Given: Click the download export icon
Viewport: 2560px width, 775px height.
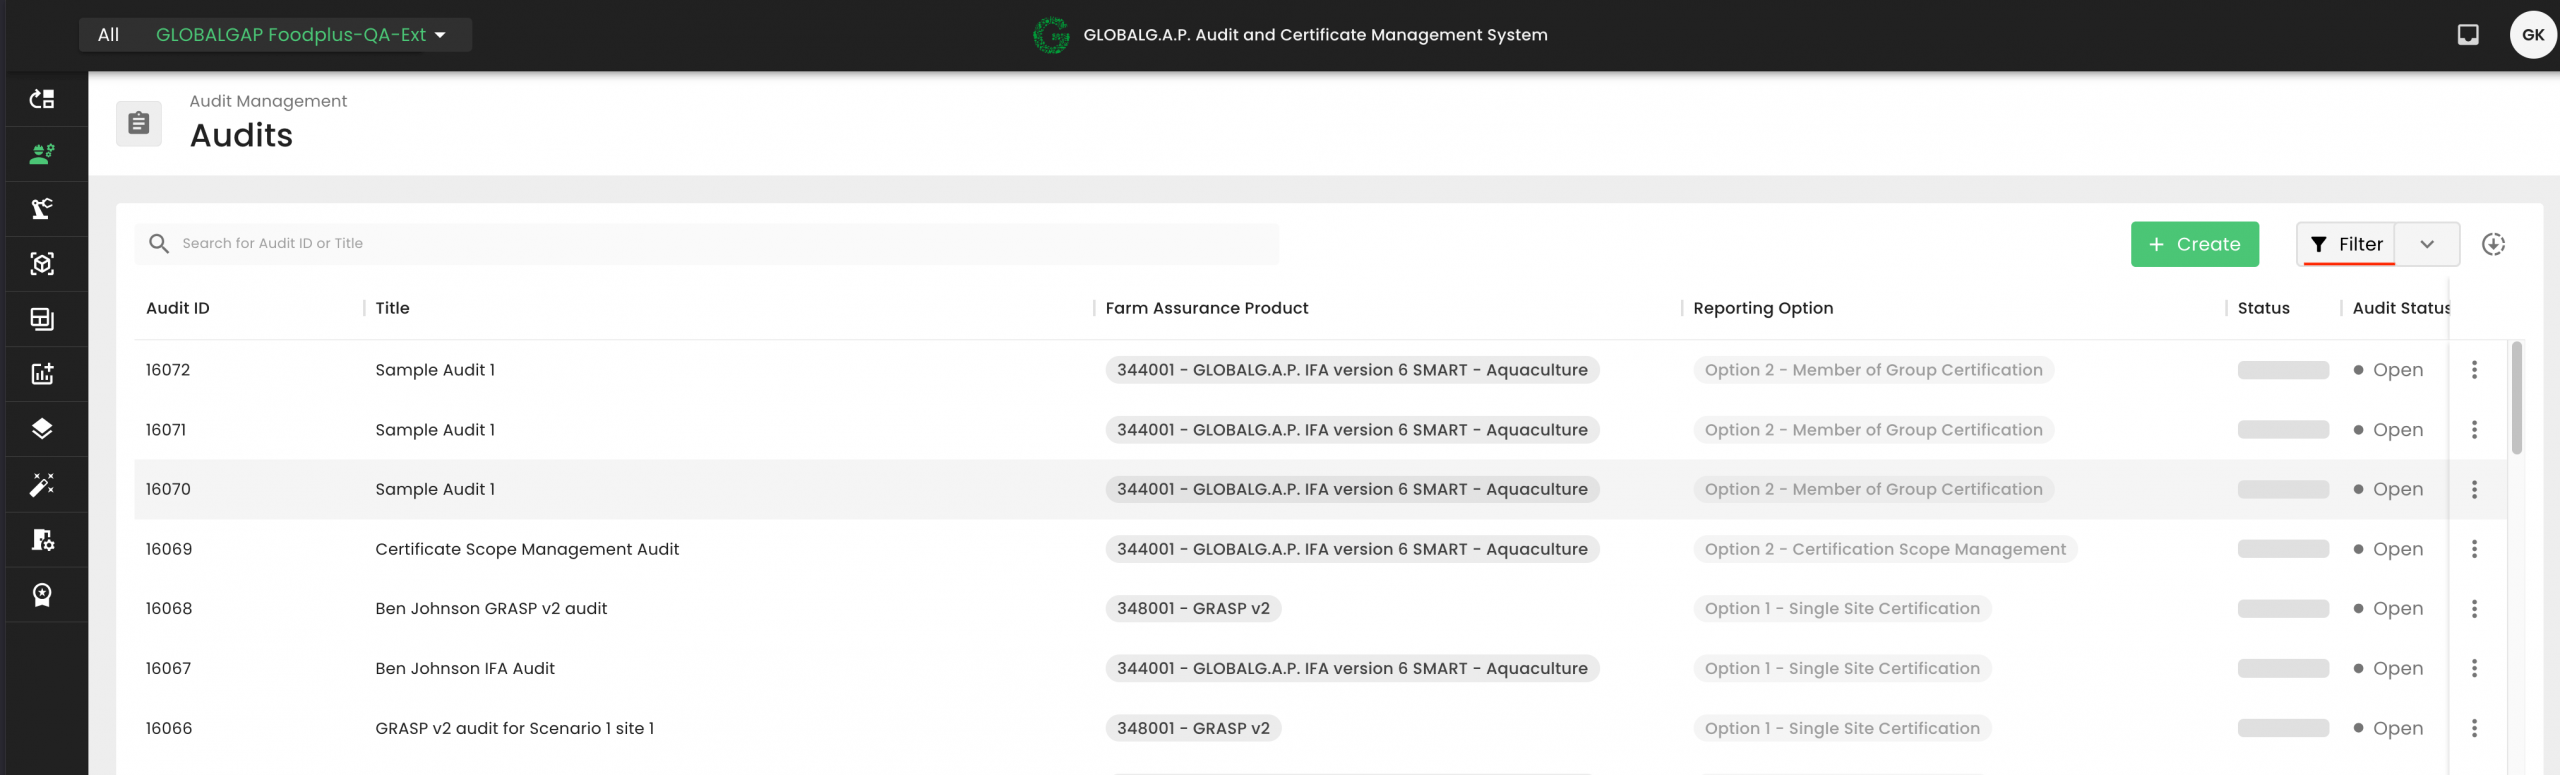Looking at the screenshot, I should click(x=2493, y=244).
